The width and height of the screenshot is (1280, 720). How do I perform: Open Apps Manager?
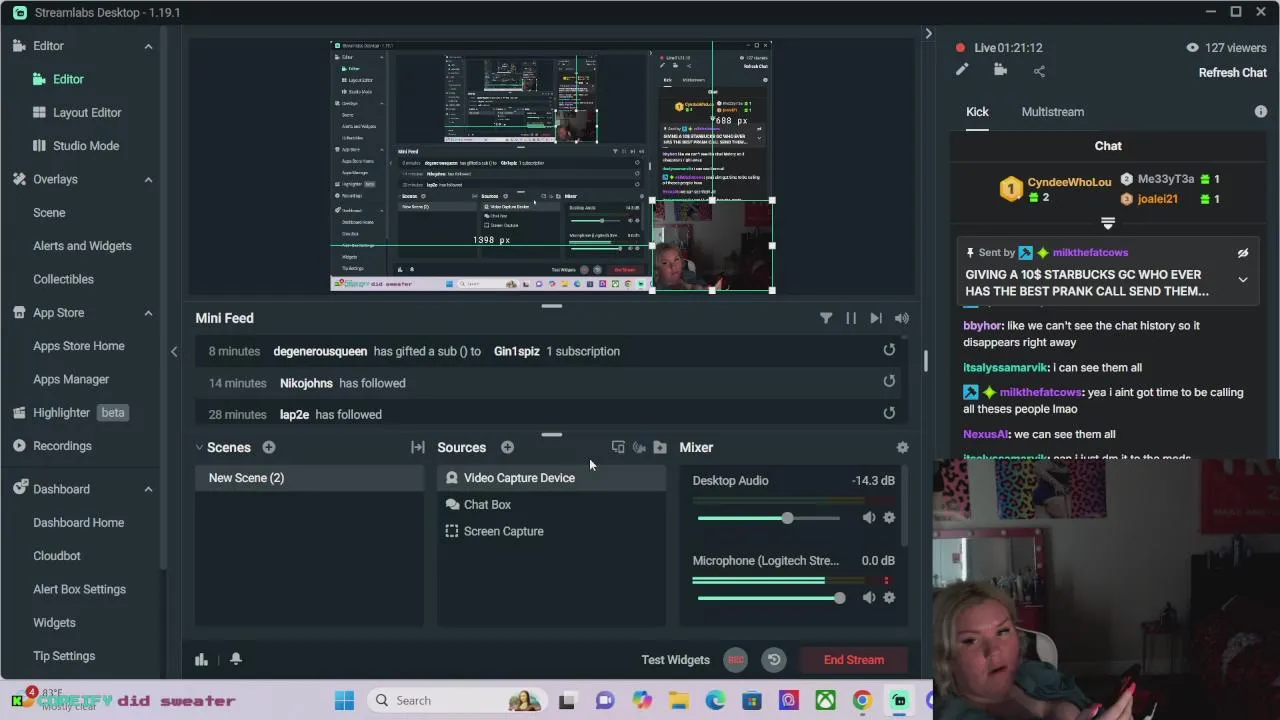click(71, 379)
